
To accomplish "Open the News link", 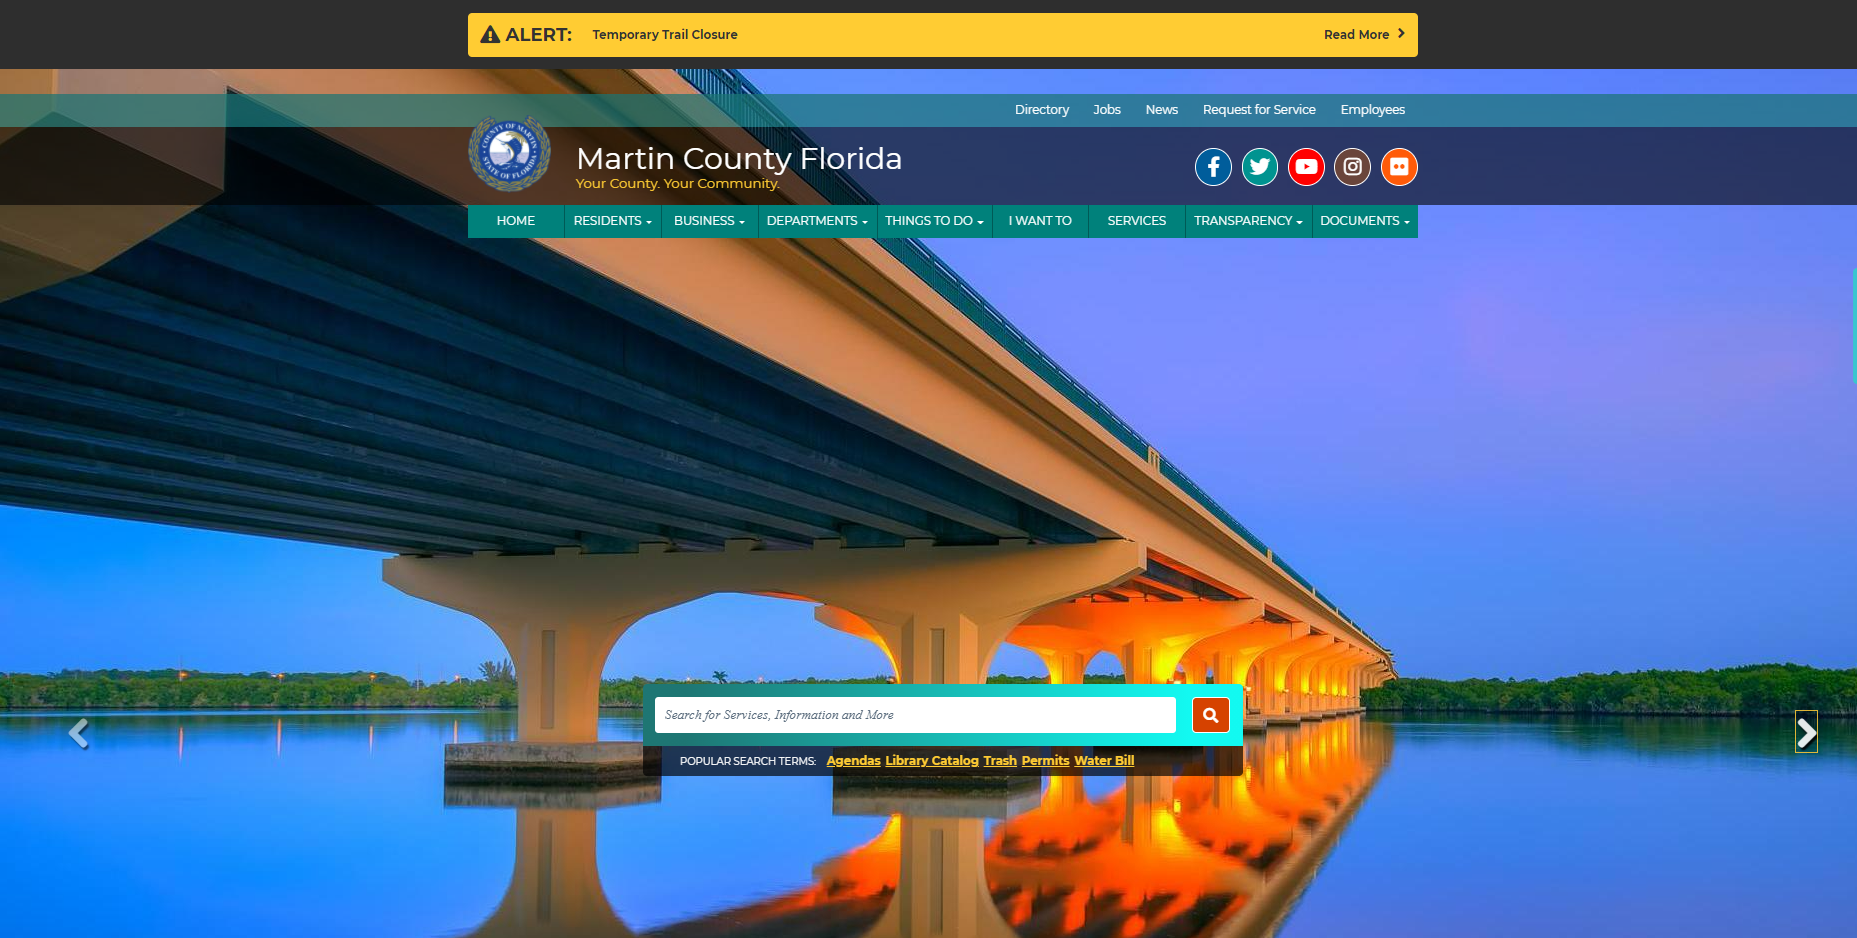I will coord(1162,110).
